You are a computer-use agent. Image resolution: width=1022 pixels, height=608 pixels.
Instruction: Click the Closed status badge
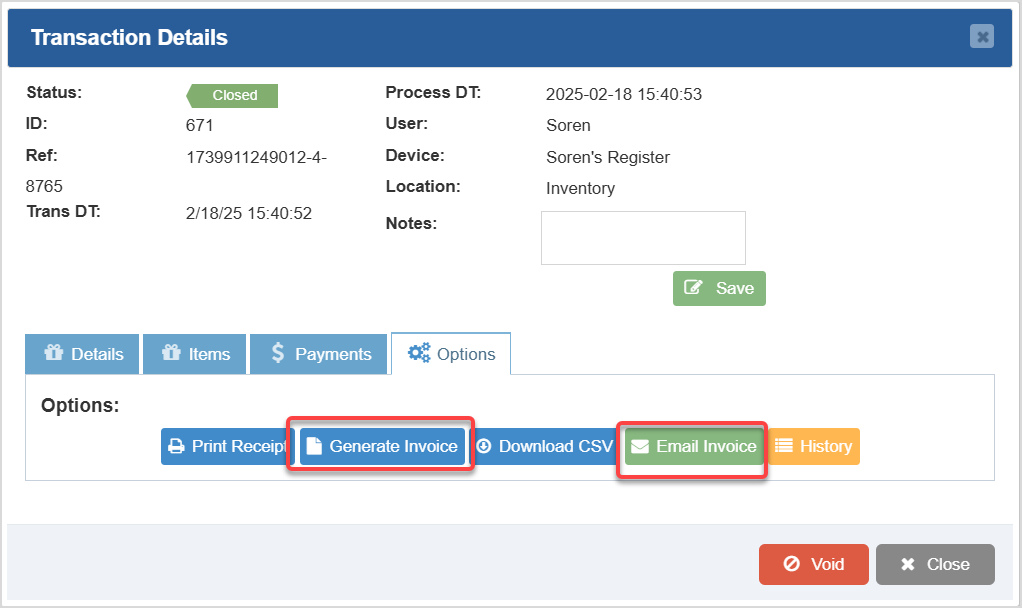tap(232, 95)
